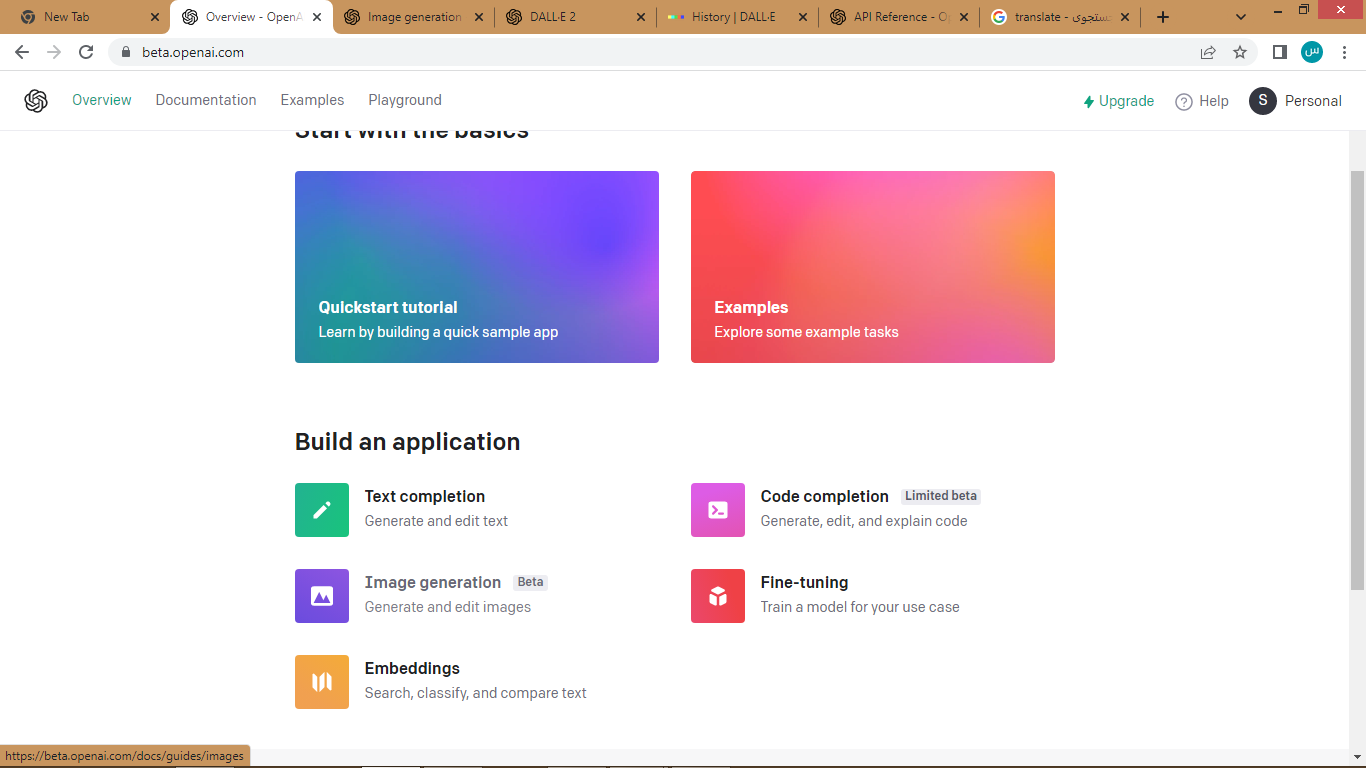Click the Text completion heading
The height and width of the screenshot is (768, 1366).
click(425, 496)
